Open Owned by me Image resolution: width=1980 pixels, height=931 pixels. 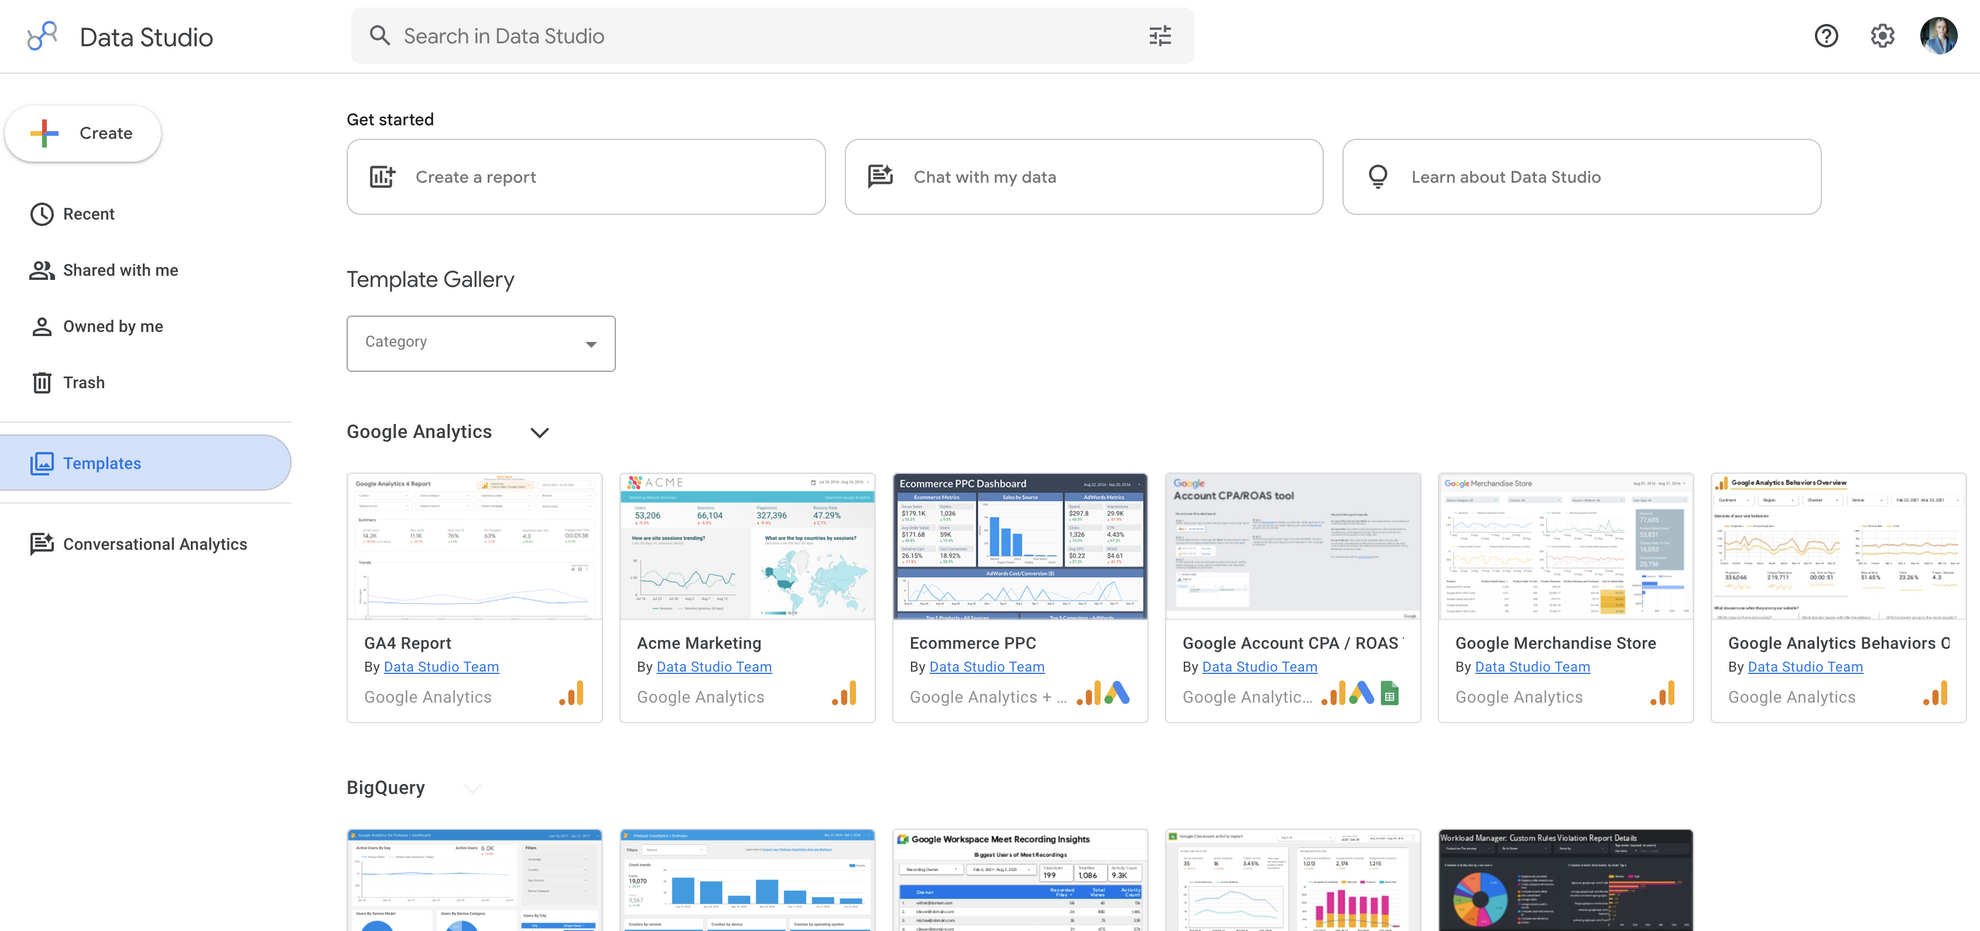coord(112,326)
